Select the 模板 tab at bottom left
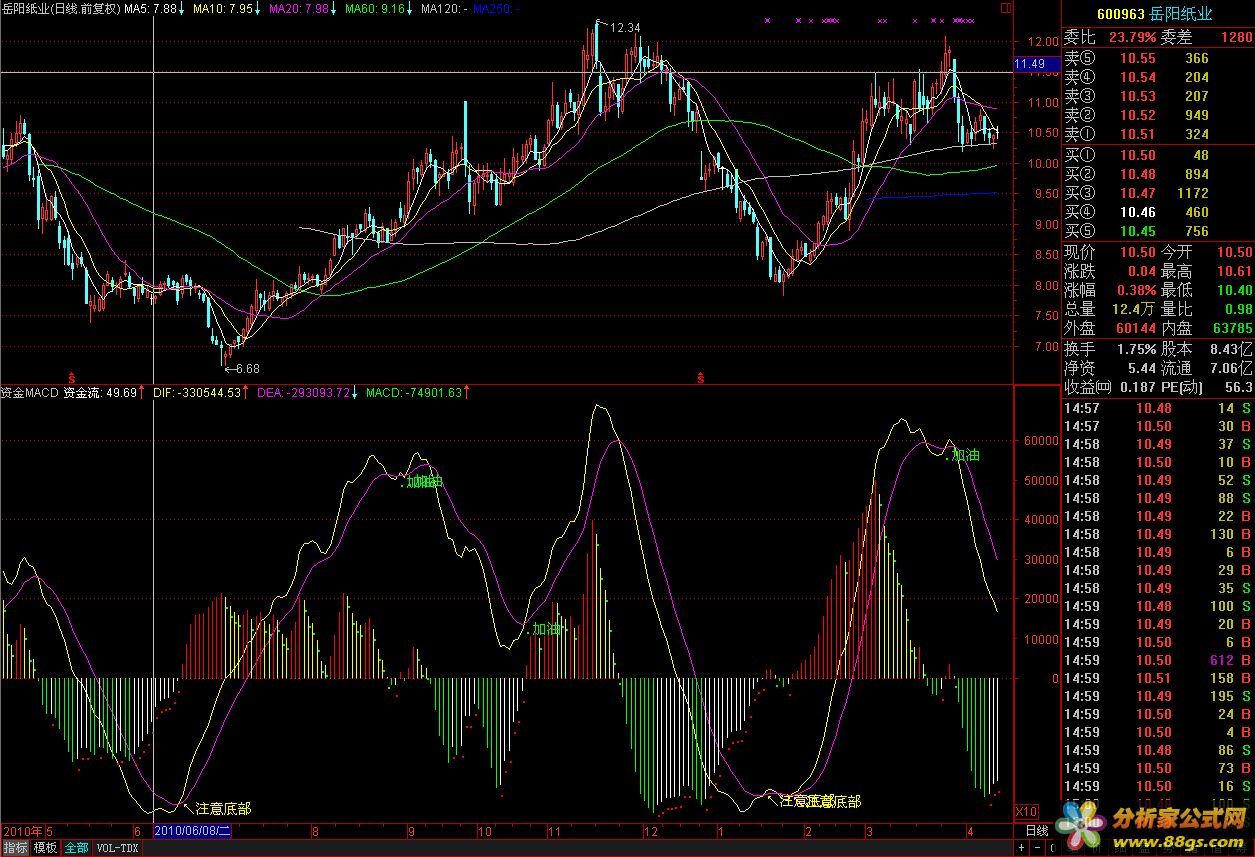 click(x=45, y=848)
